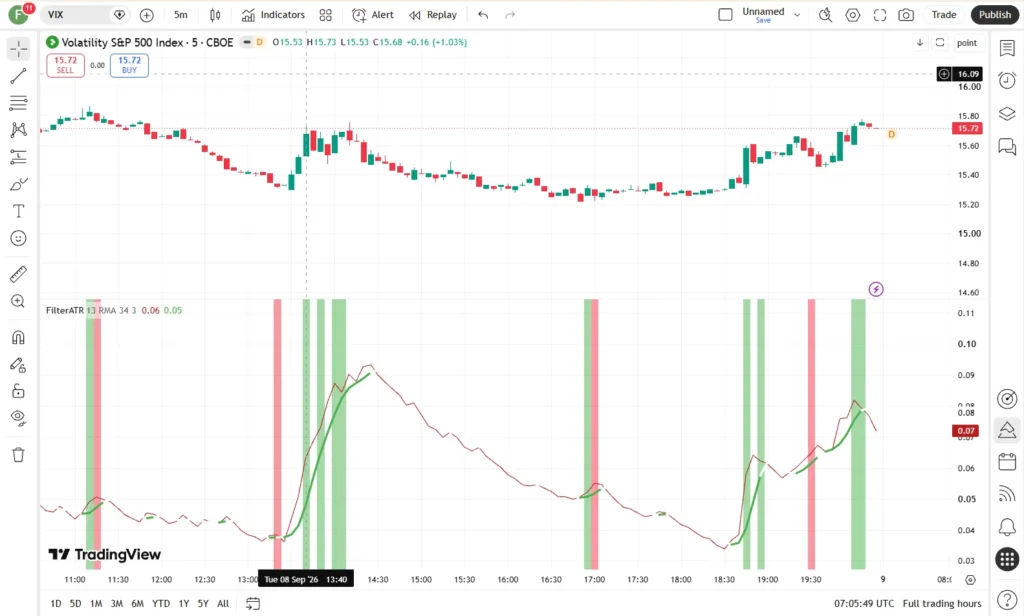Activate the zoom in tool
This screenshot has width=1024, height=616.
(x=18, y=301)
